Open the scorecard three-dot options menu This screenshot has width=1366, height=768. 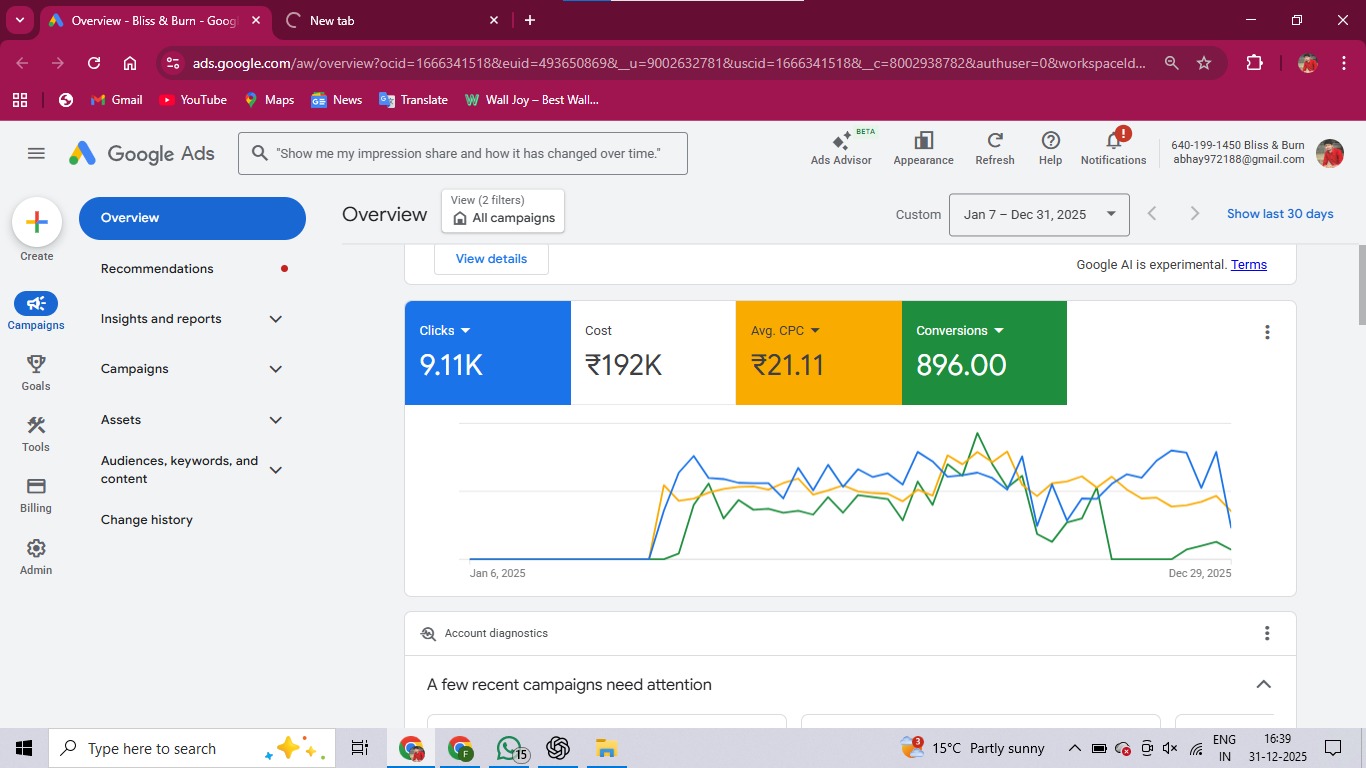[x=1266, y=331]
